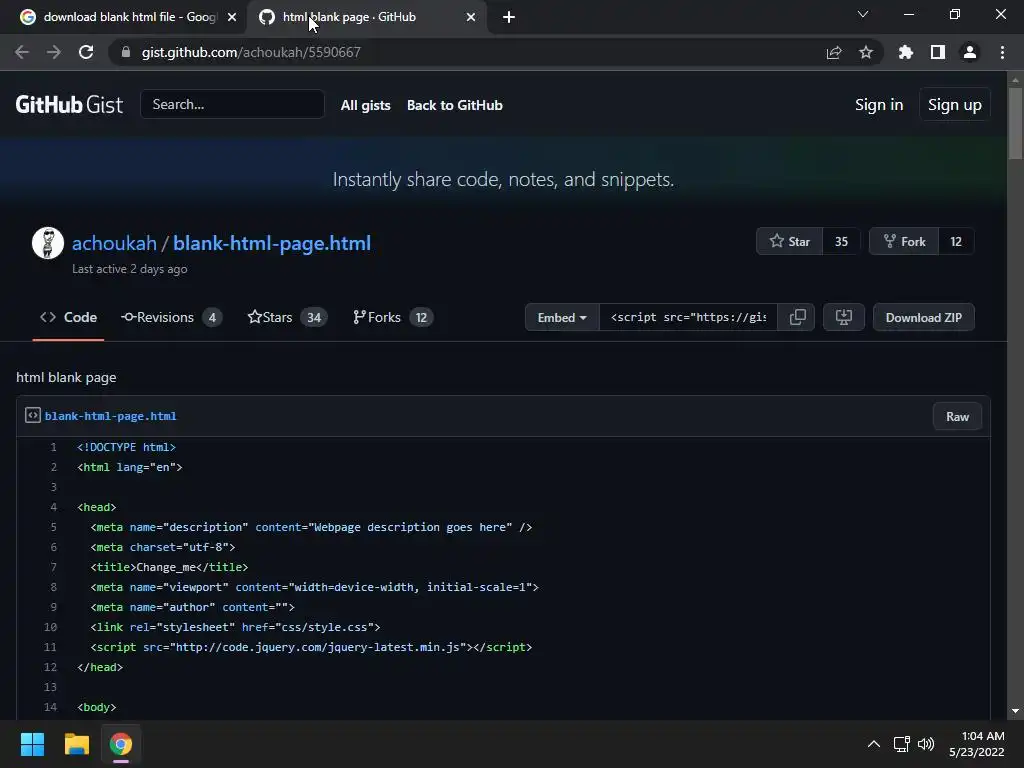The width and height of the screenshot is (1024, 768).
Task: Click line number 1
Action: [54, 447]
